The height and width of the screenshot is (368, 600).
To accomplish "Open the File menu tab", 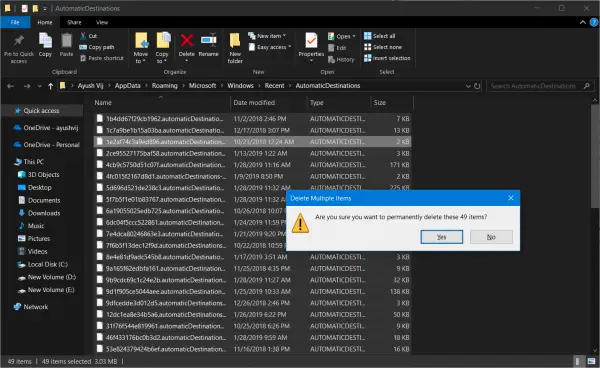I will pyautogui.click(x=15, y=22).
